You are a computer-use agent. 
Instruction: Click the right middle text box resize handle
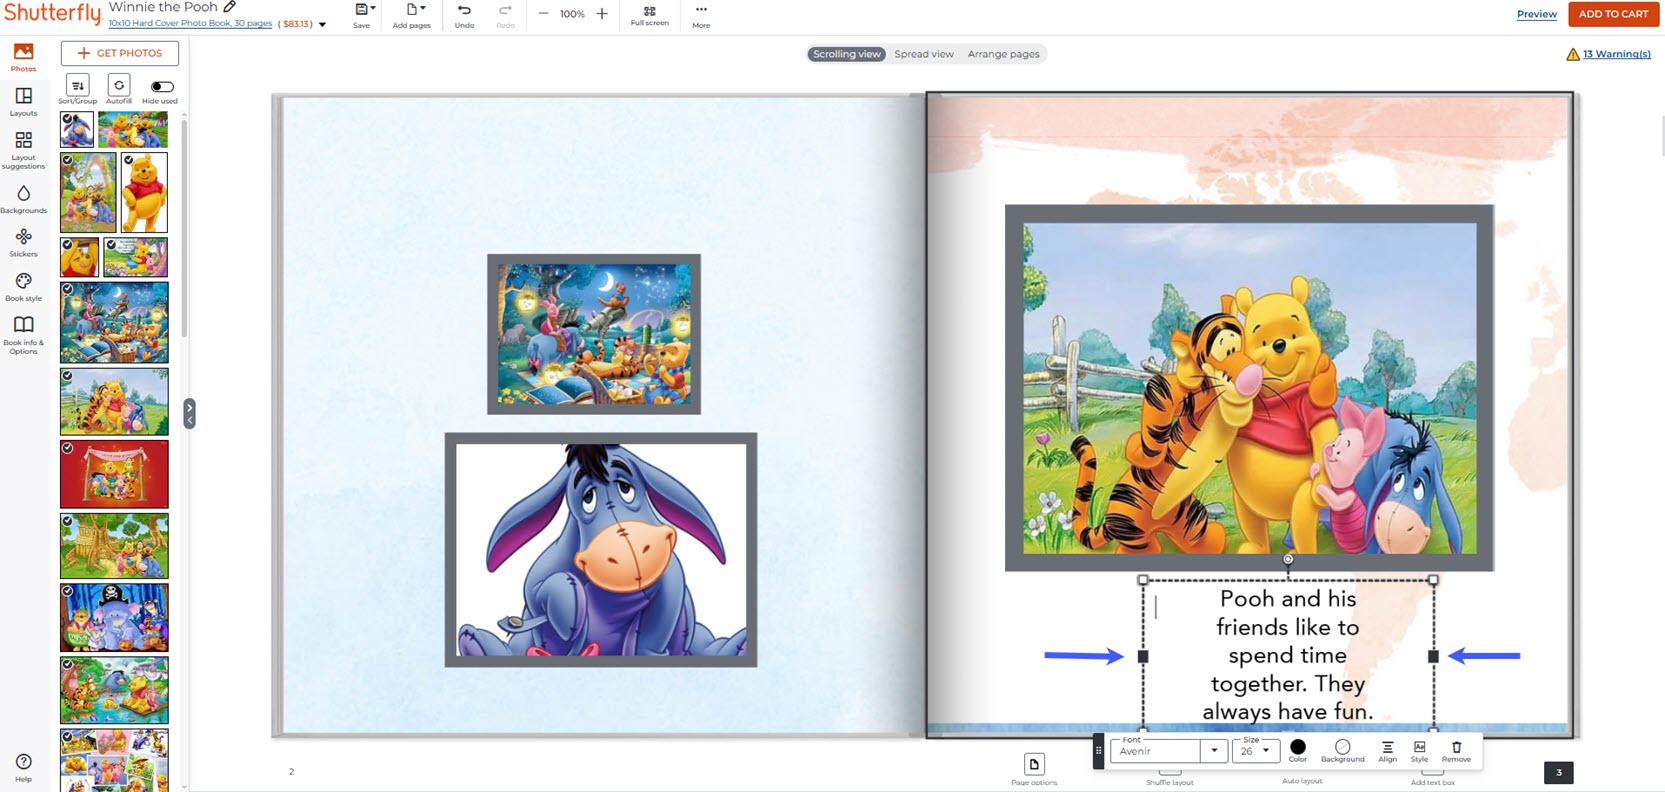click(x=1433, y=656)
